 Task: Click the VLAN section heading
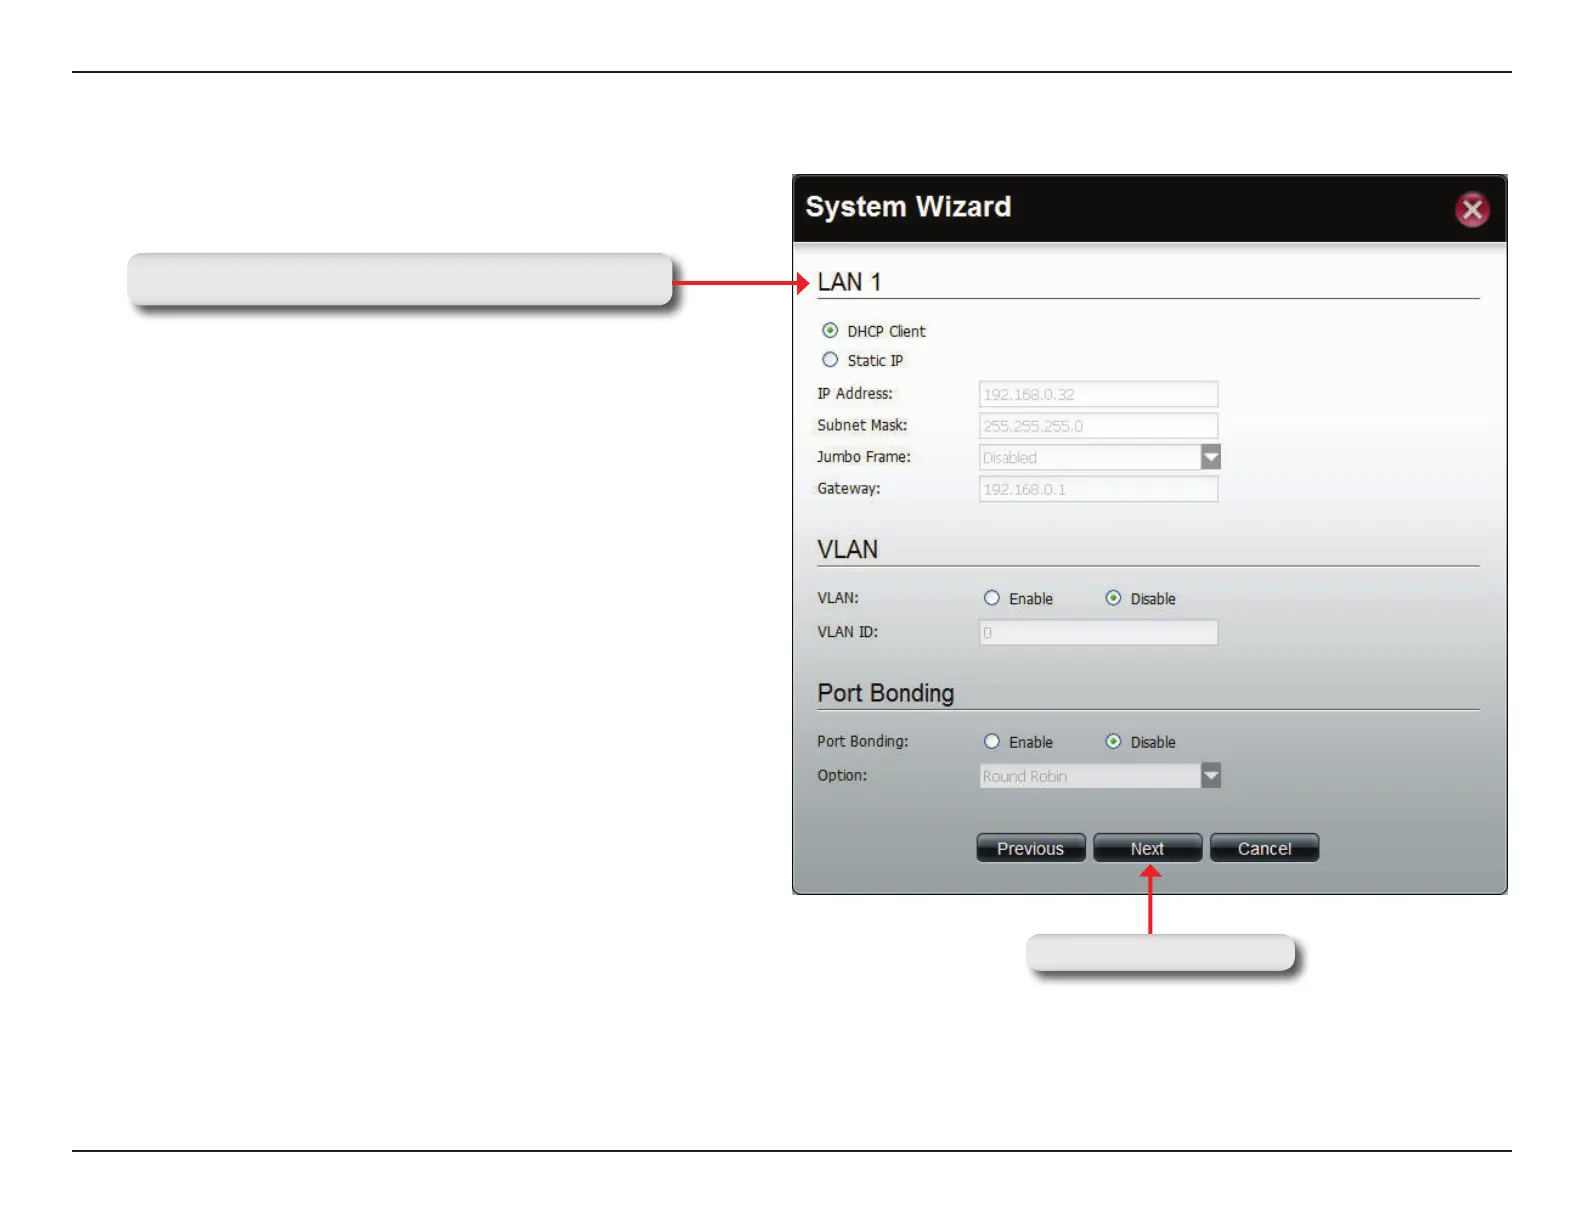coord(847,550)
